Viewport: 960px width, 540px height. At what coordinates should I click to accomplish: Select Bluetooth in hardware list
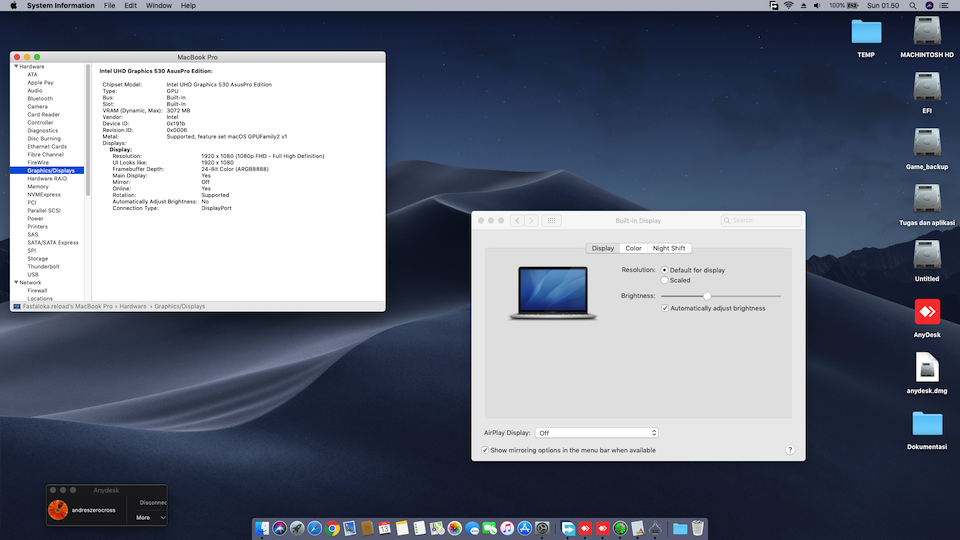point(40,99)
